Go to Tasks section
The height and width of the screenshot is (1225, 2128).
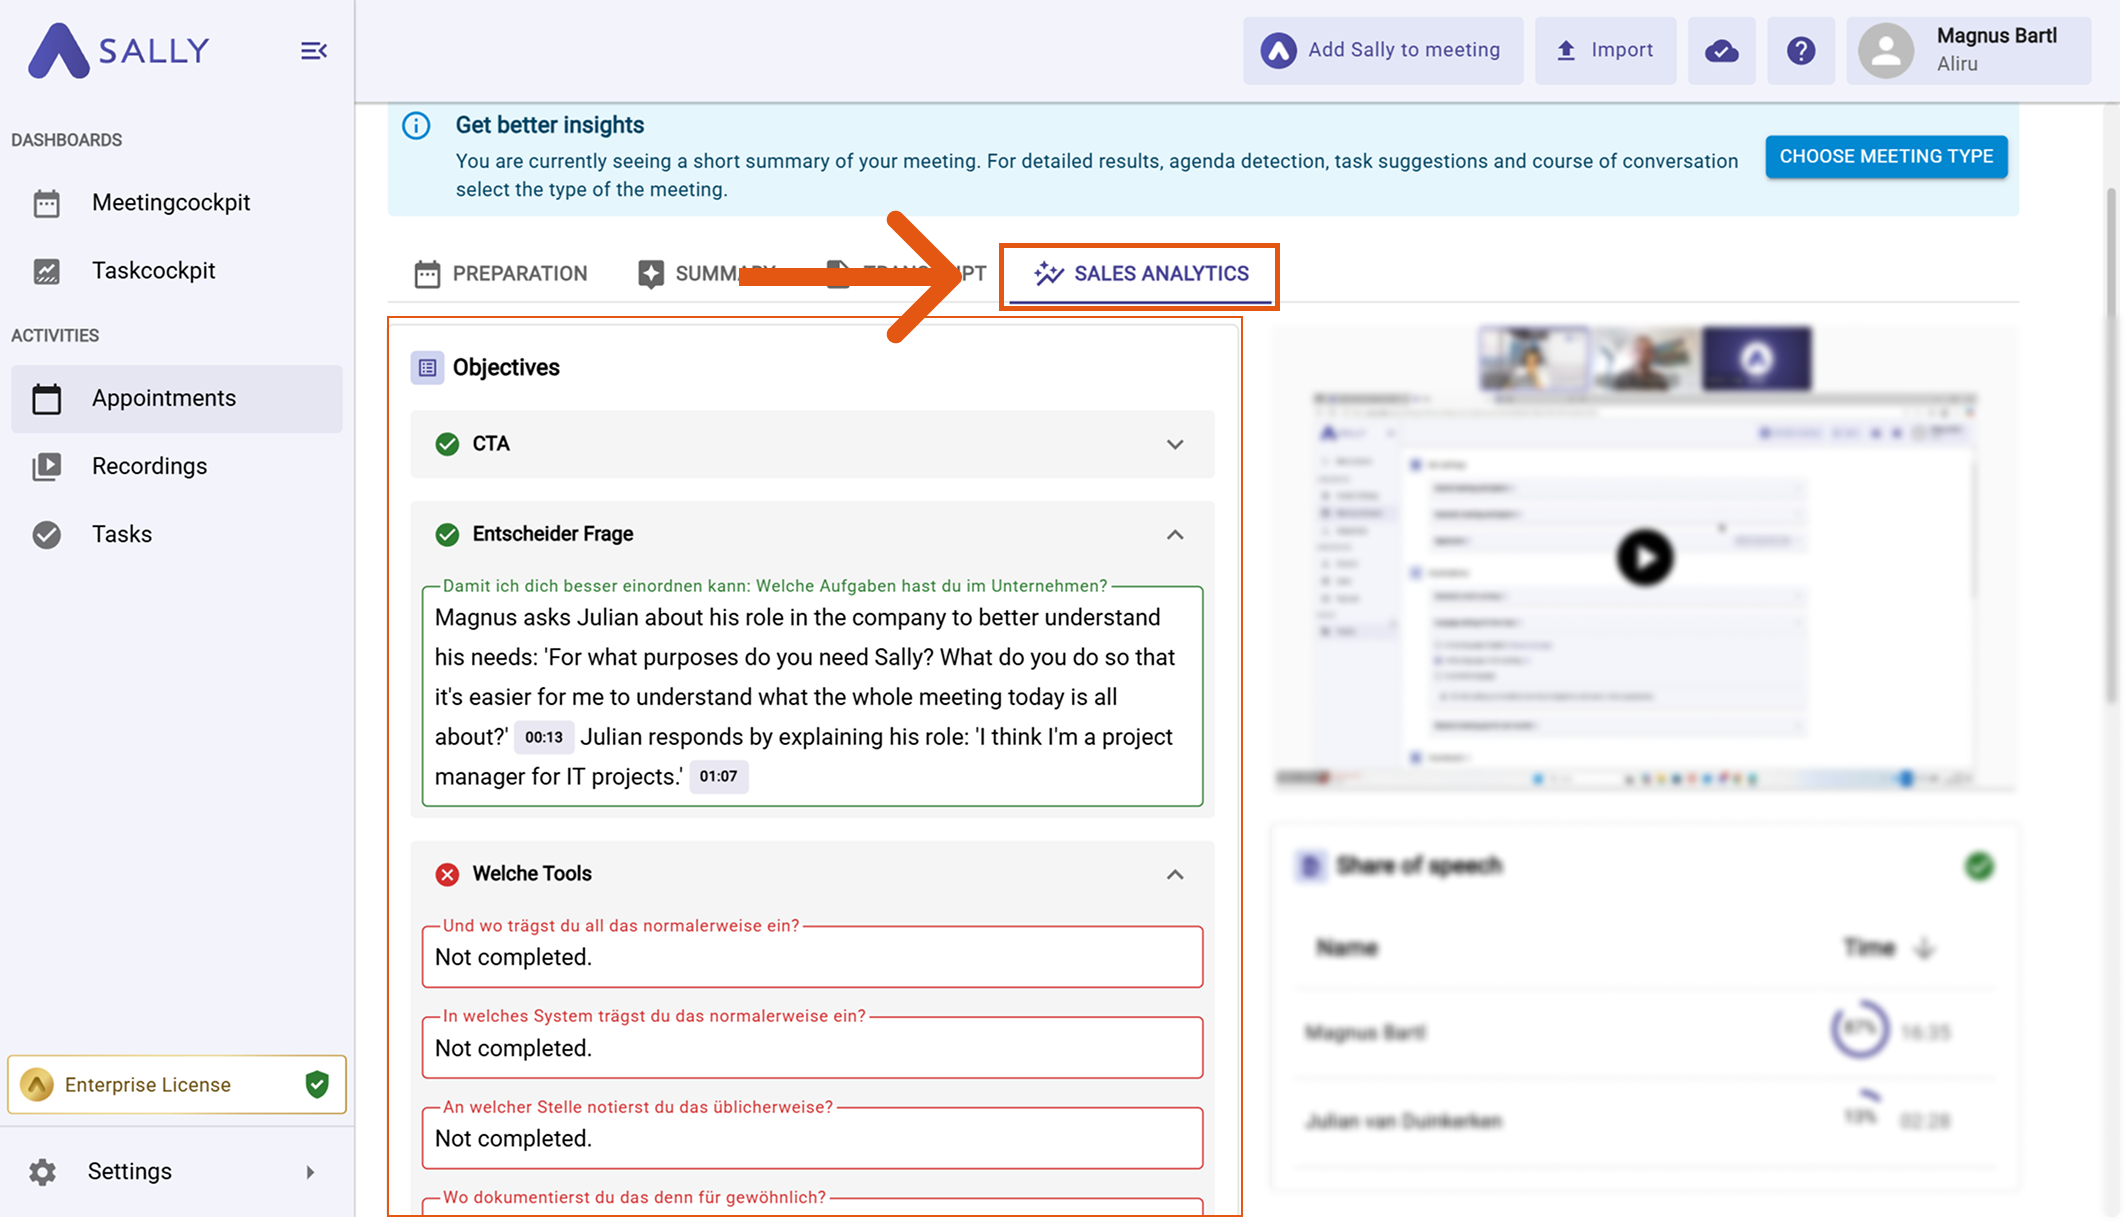click(x=177, y=534)
